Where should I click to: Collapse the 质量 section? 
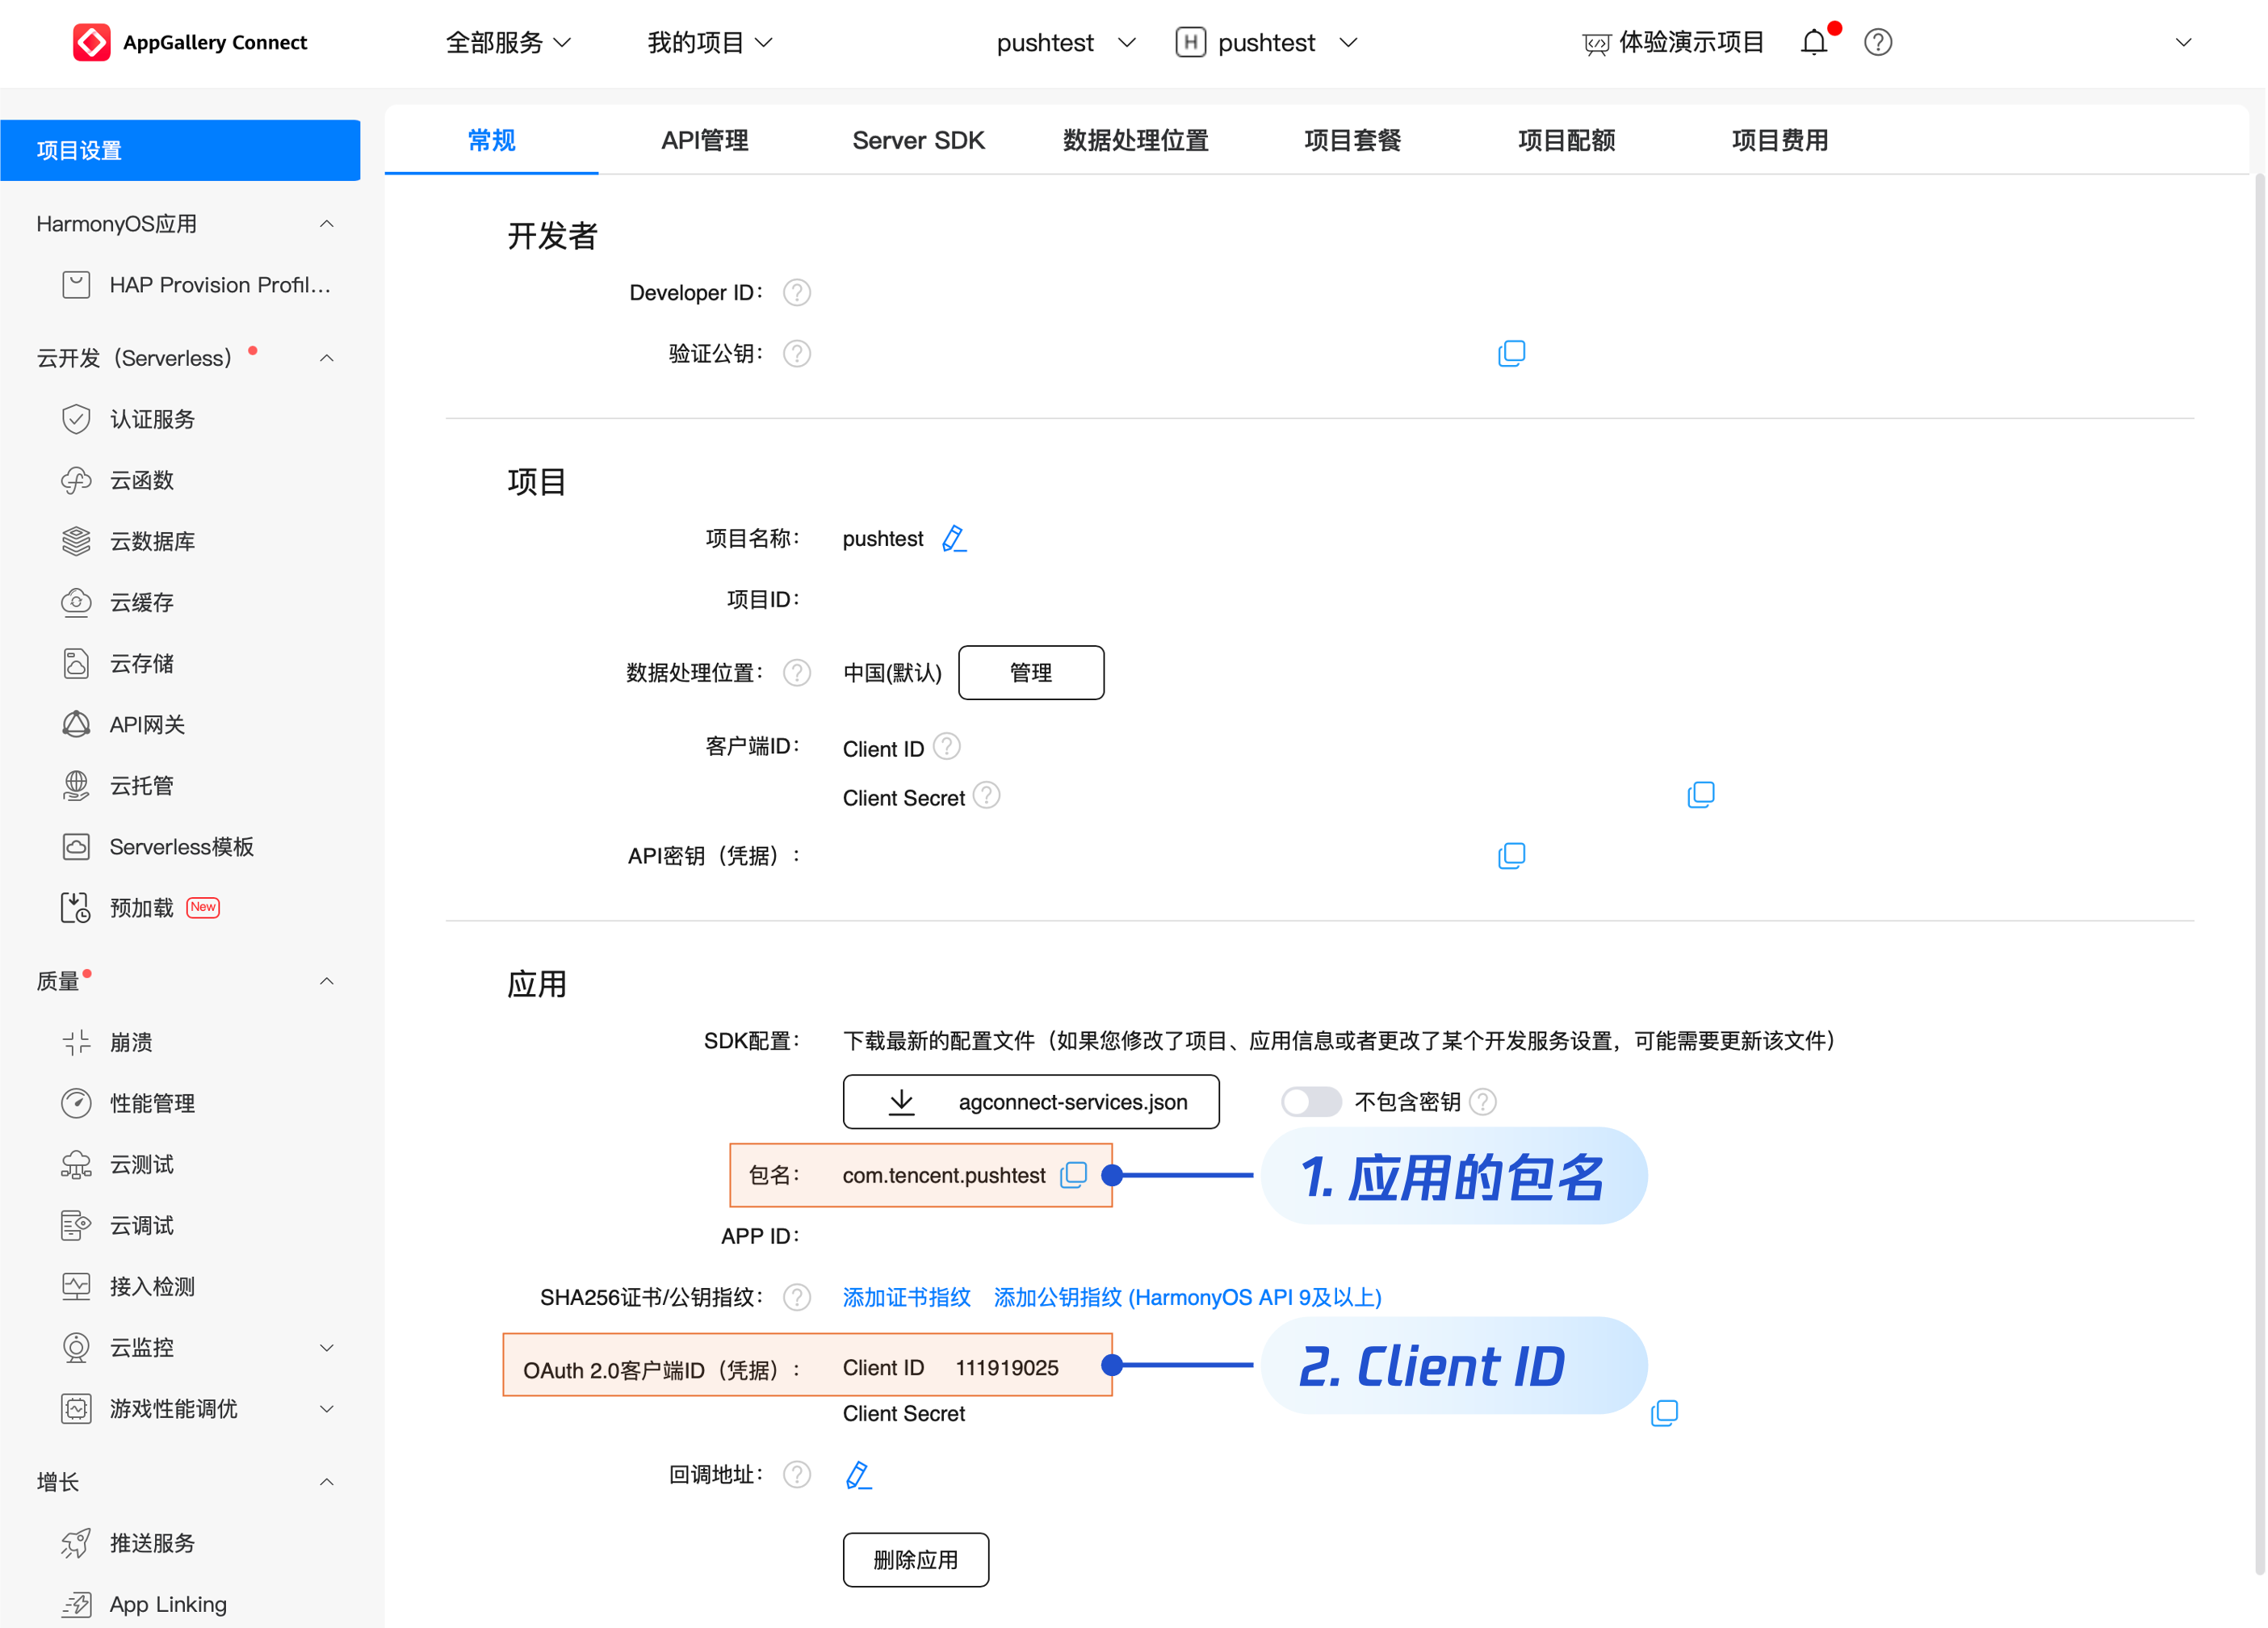[x=326, y=981]
